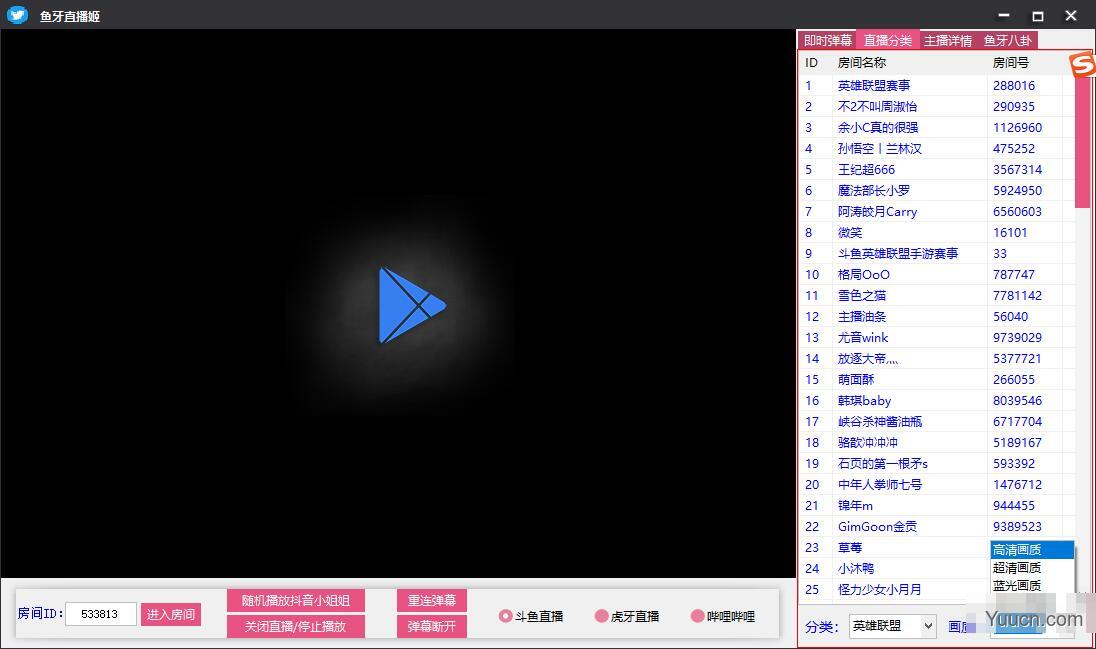This screenshot has height=649, width=1096.
Task: Close the 鱼牙直播姬 window
Action: point(1071,16)
